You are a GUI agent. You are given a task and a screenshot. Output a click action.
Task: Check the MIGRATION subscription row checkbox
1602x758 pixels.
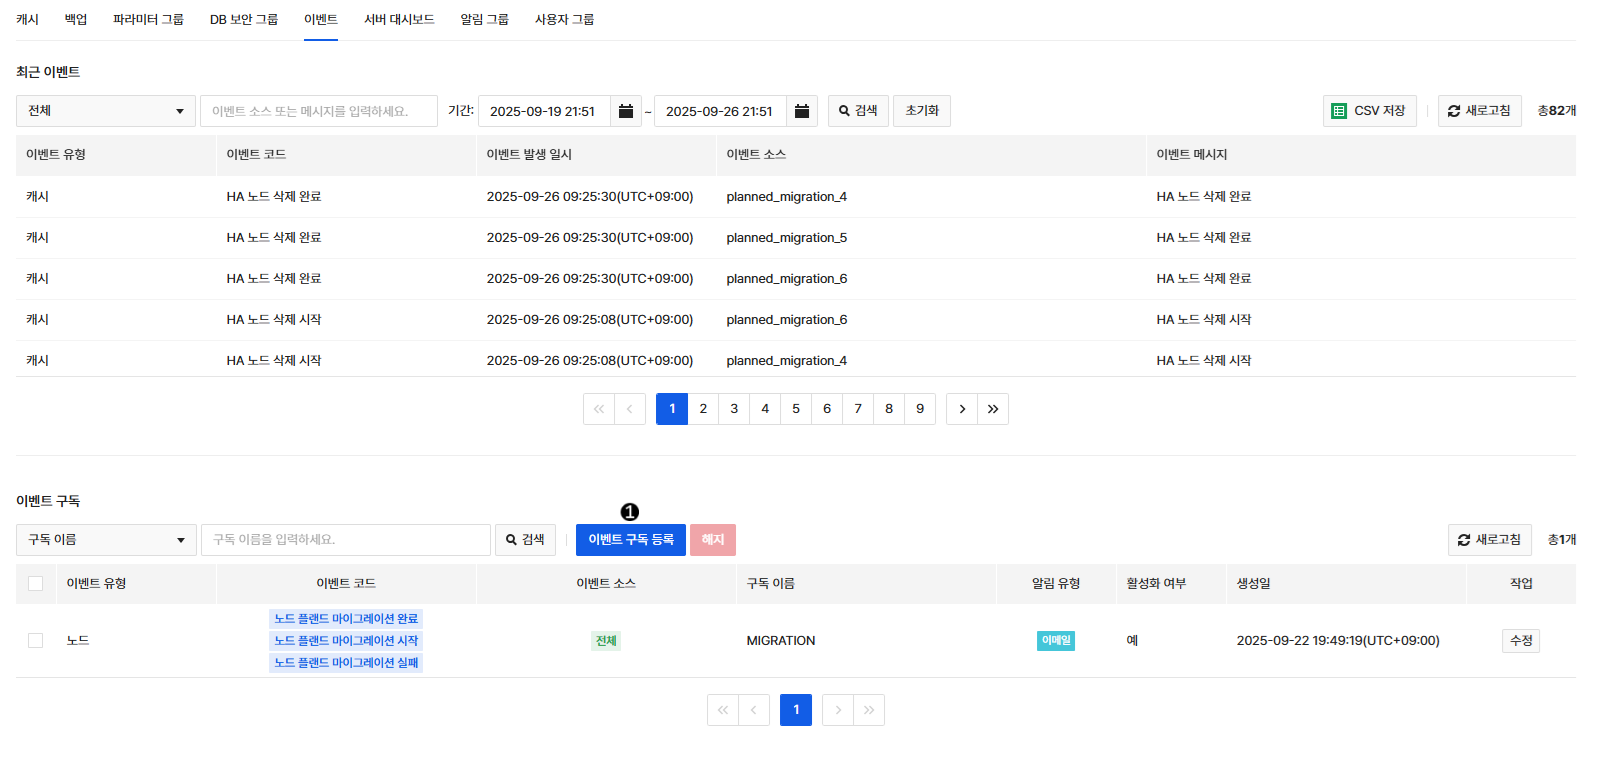point(36,641)
